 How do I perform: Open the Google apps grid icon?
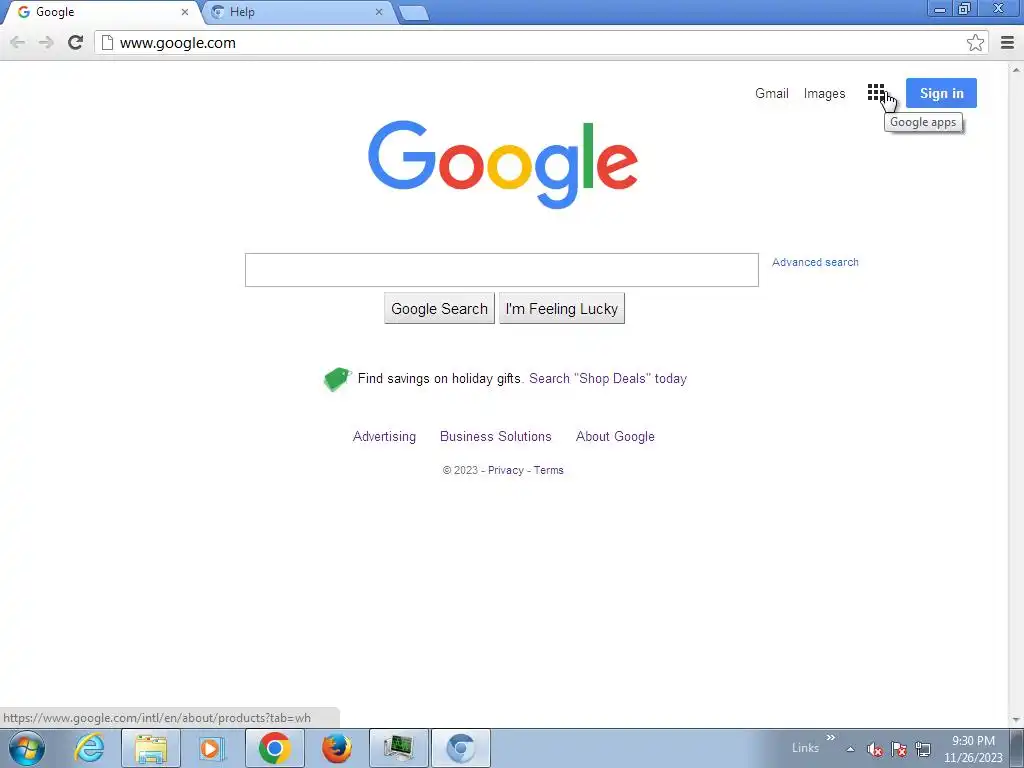(x=876, y=93)
